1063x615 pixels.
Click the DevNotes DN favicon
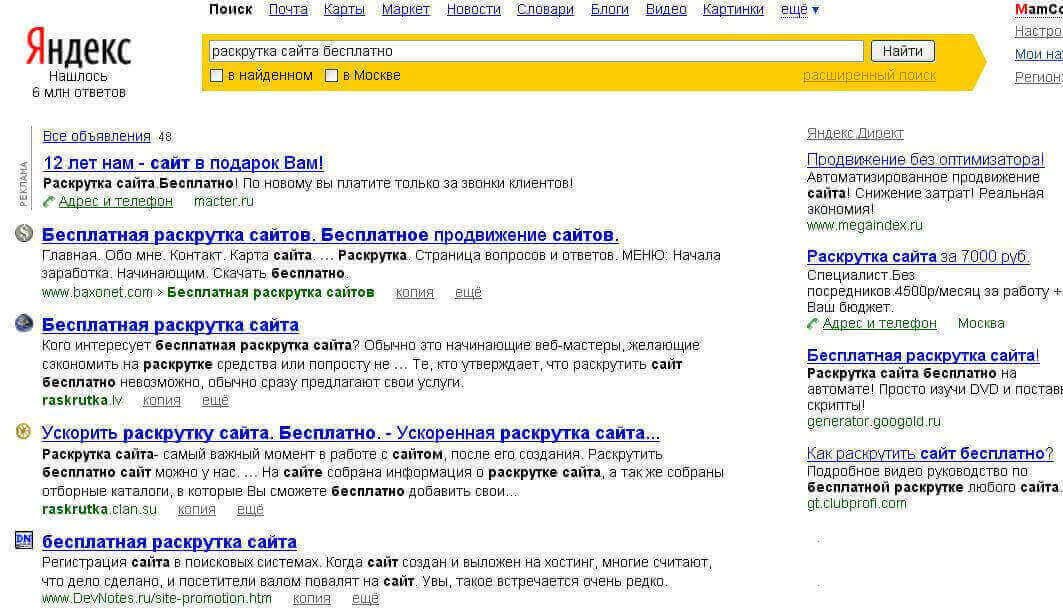point(24,540)
